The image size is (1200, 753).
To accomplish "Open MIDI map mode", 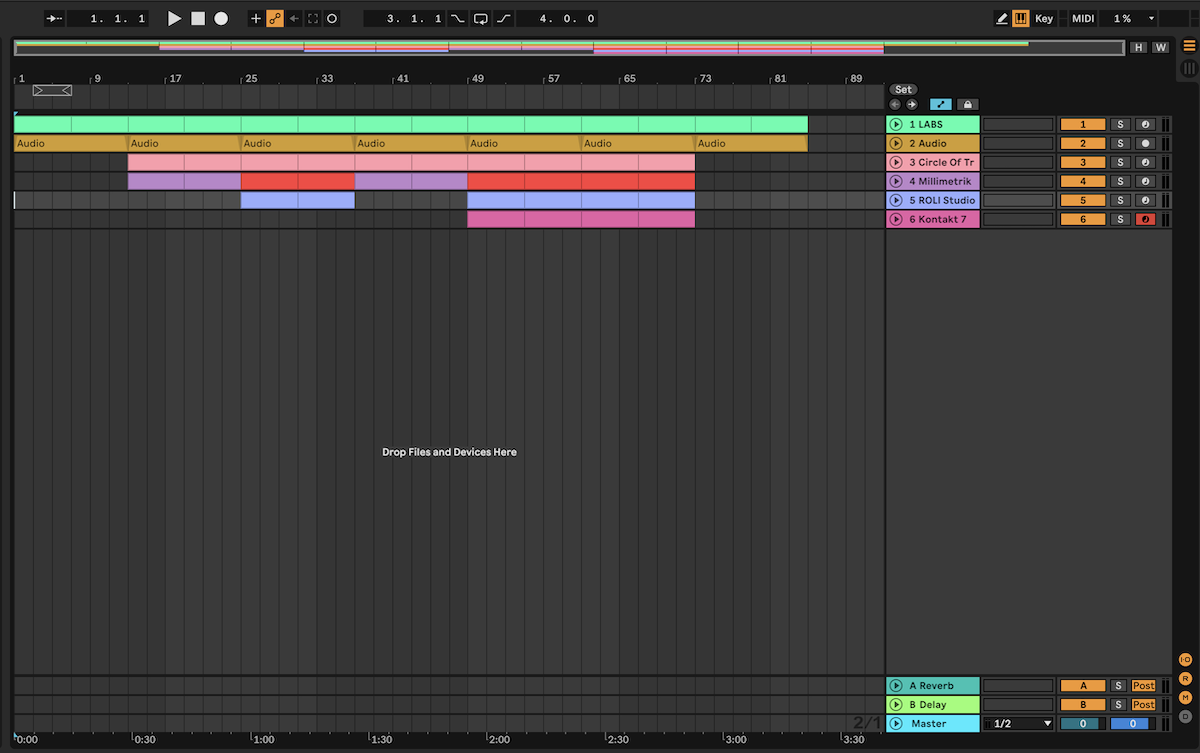I will tap(1083, 18).
